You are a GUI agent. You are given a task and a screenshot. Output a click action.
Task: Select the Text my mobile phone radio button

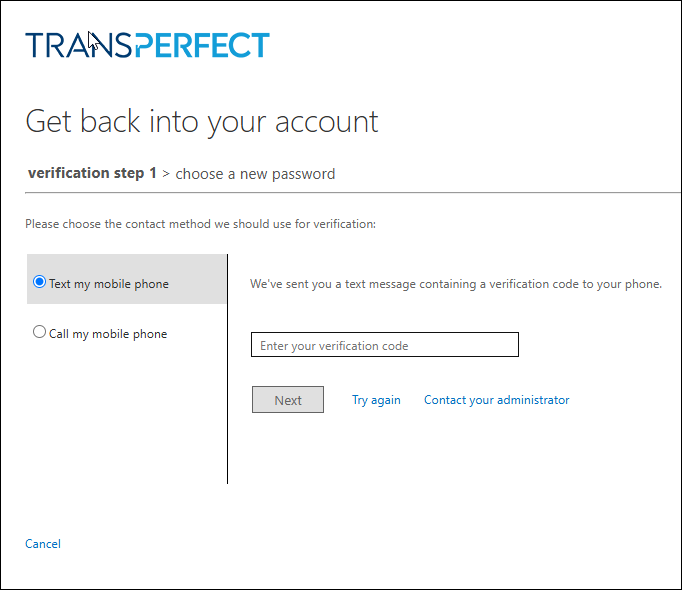pyautogui.click(x=40, y=282)
